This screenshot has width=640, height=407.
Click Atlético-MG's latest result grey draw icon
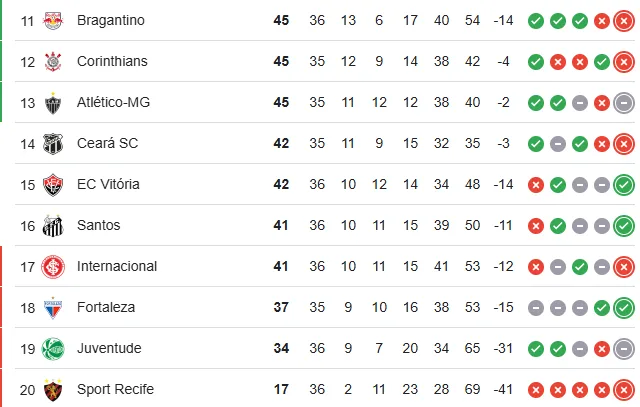tap(624, 102)
